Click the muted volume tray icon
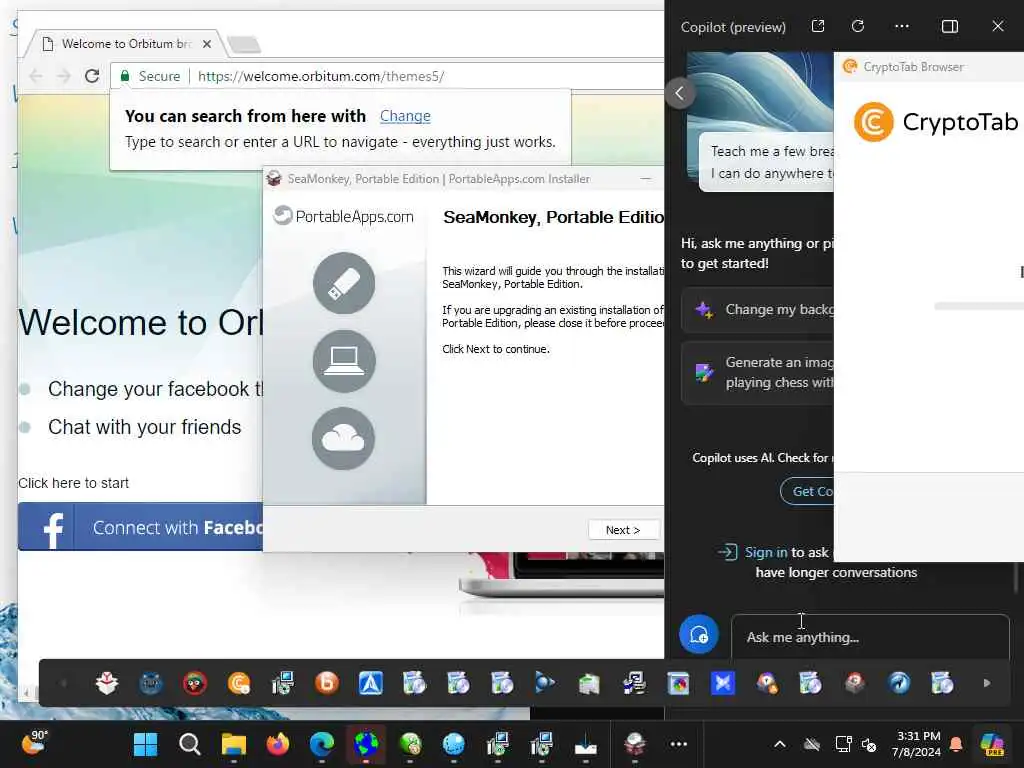 pyautogui.click(x=869, y=744)
